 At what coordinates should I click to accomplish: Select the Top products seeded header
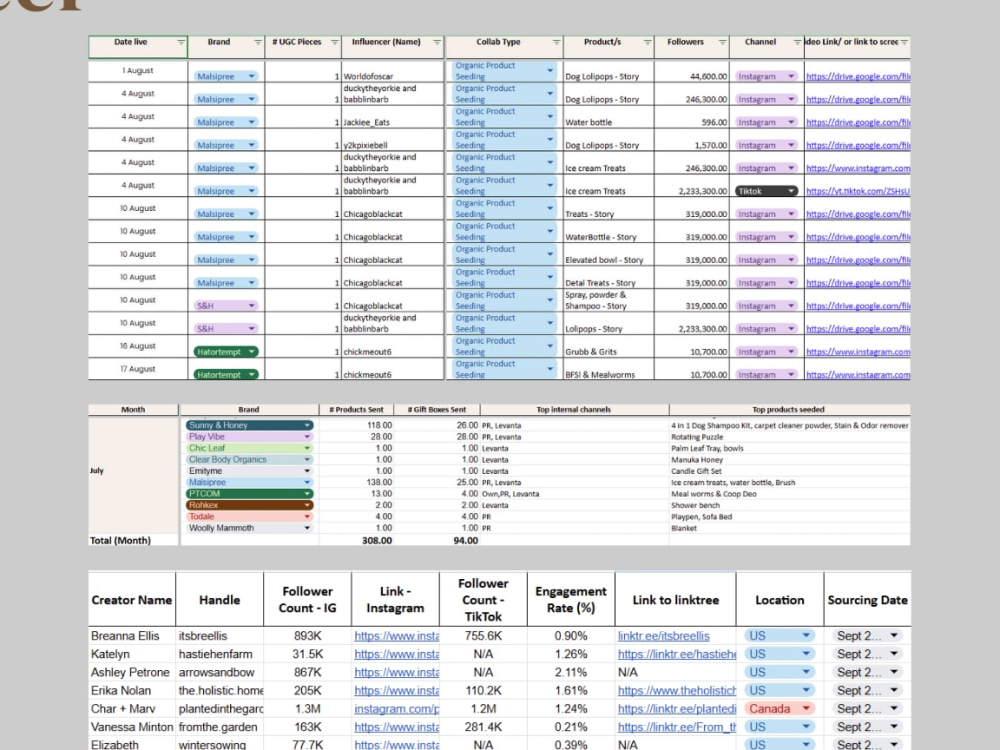point(789,409)
